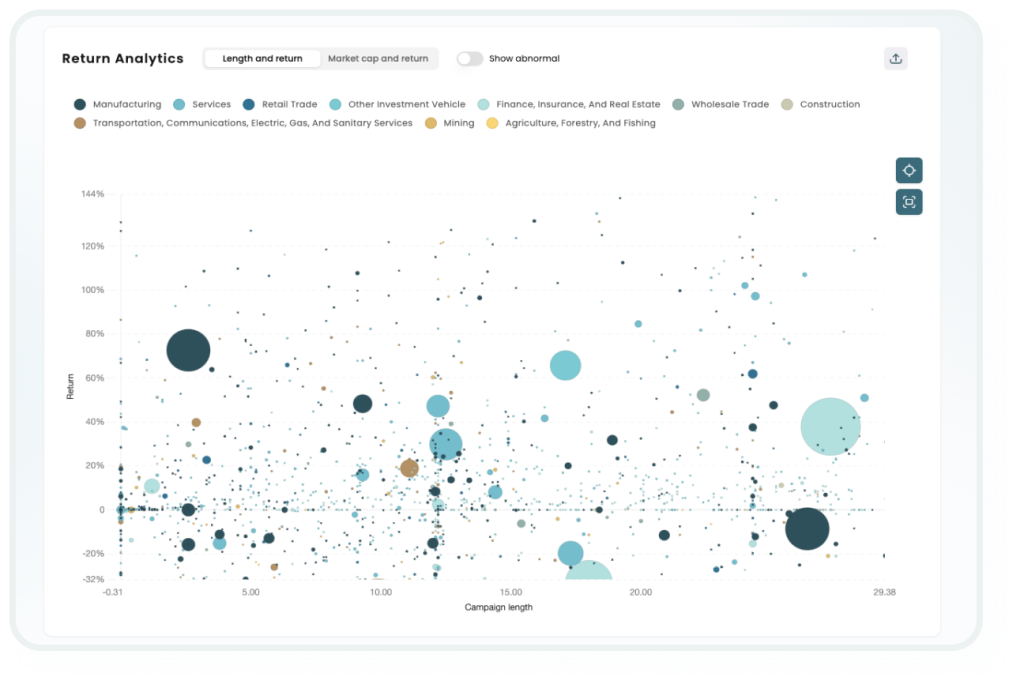Screen dimensions: 1024x692
Task: Click the Mining legend color dot
Action: pyautogui.click(x=431, y=123)
